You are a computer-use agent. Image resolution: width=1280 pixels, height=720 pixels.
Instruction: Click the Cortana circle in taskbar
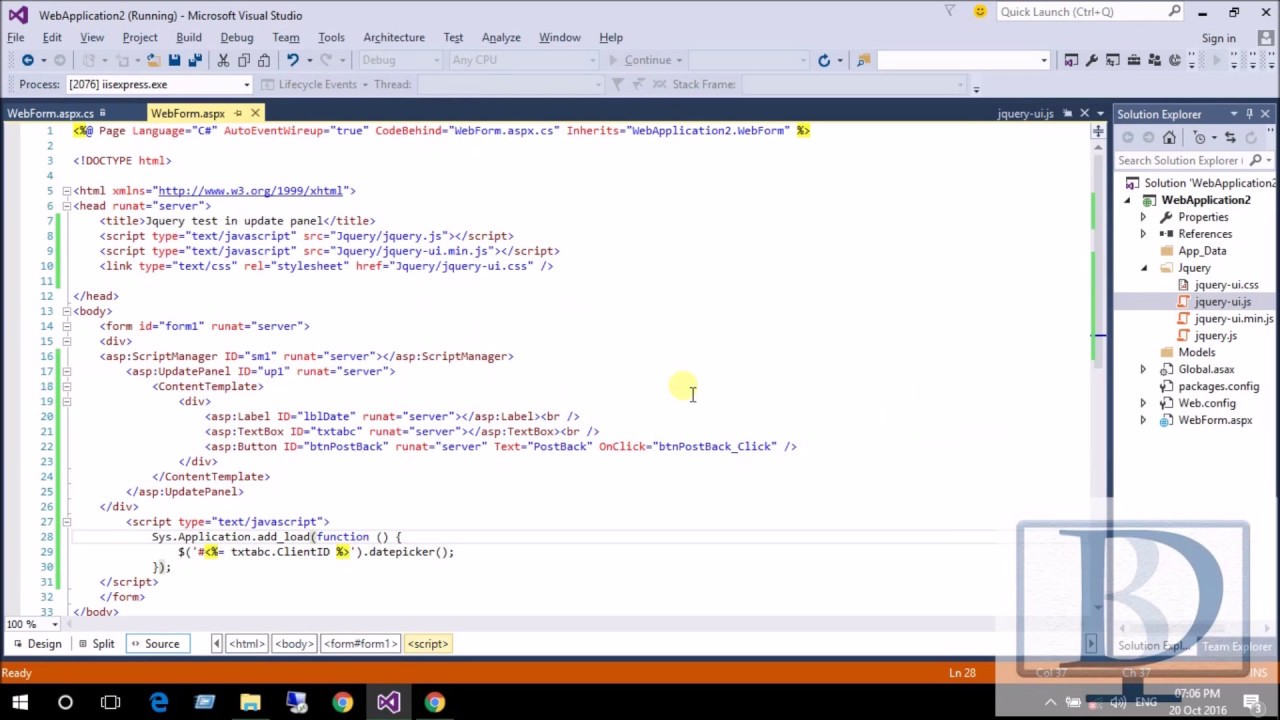tap(65, 702)
